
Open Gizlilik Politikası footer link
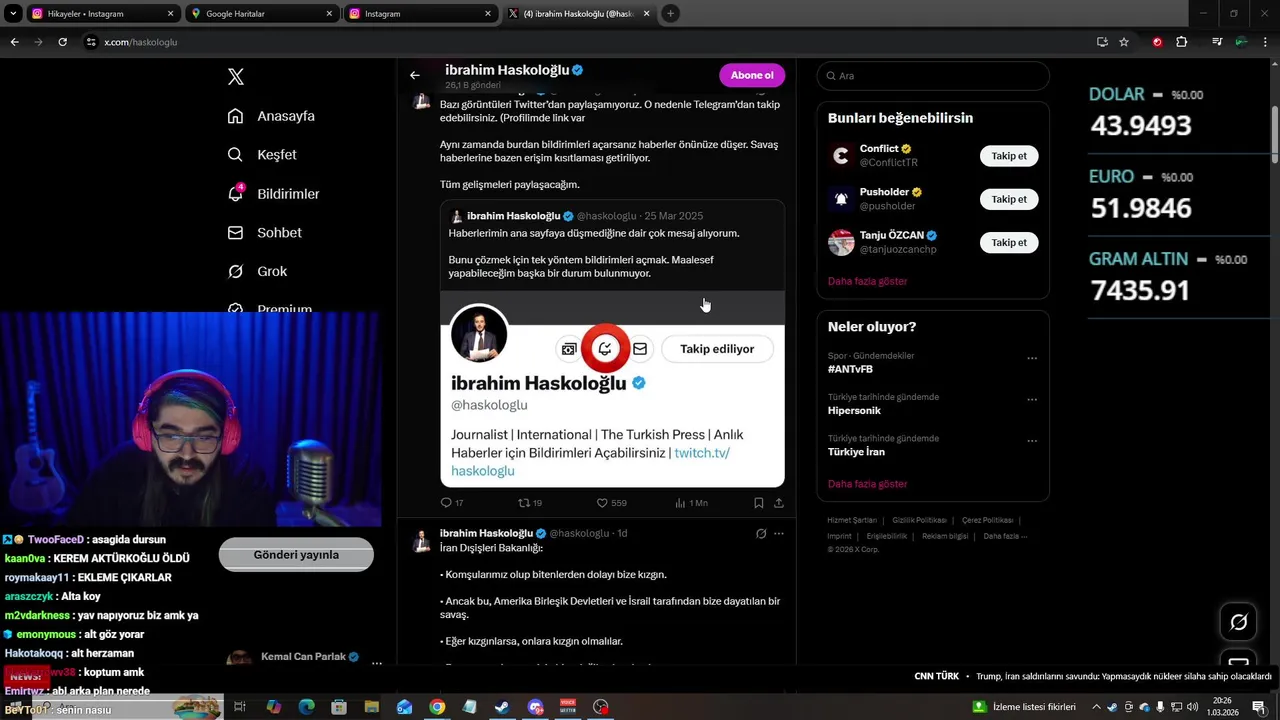(919, 520)
